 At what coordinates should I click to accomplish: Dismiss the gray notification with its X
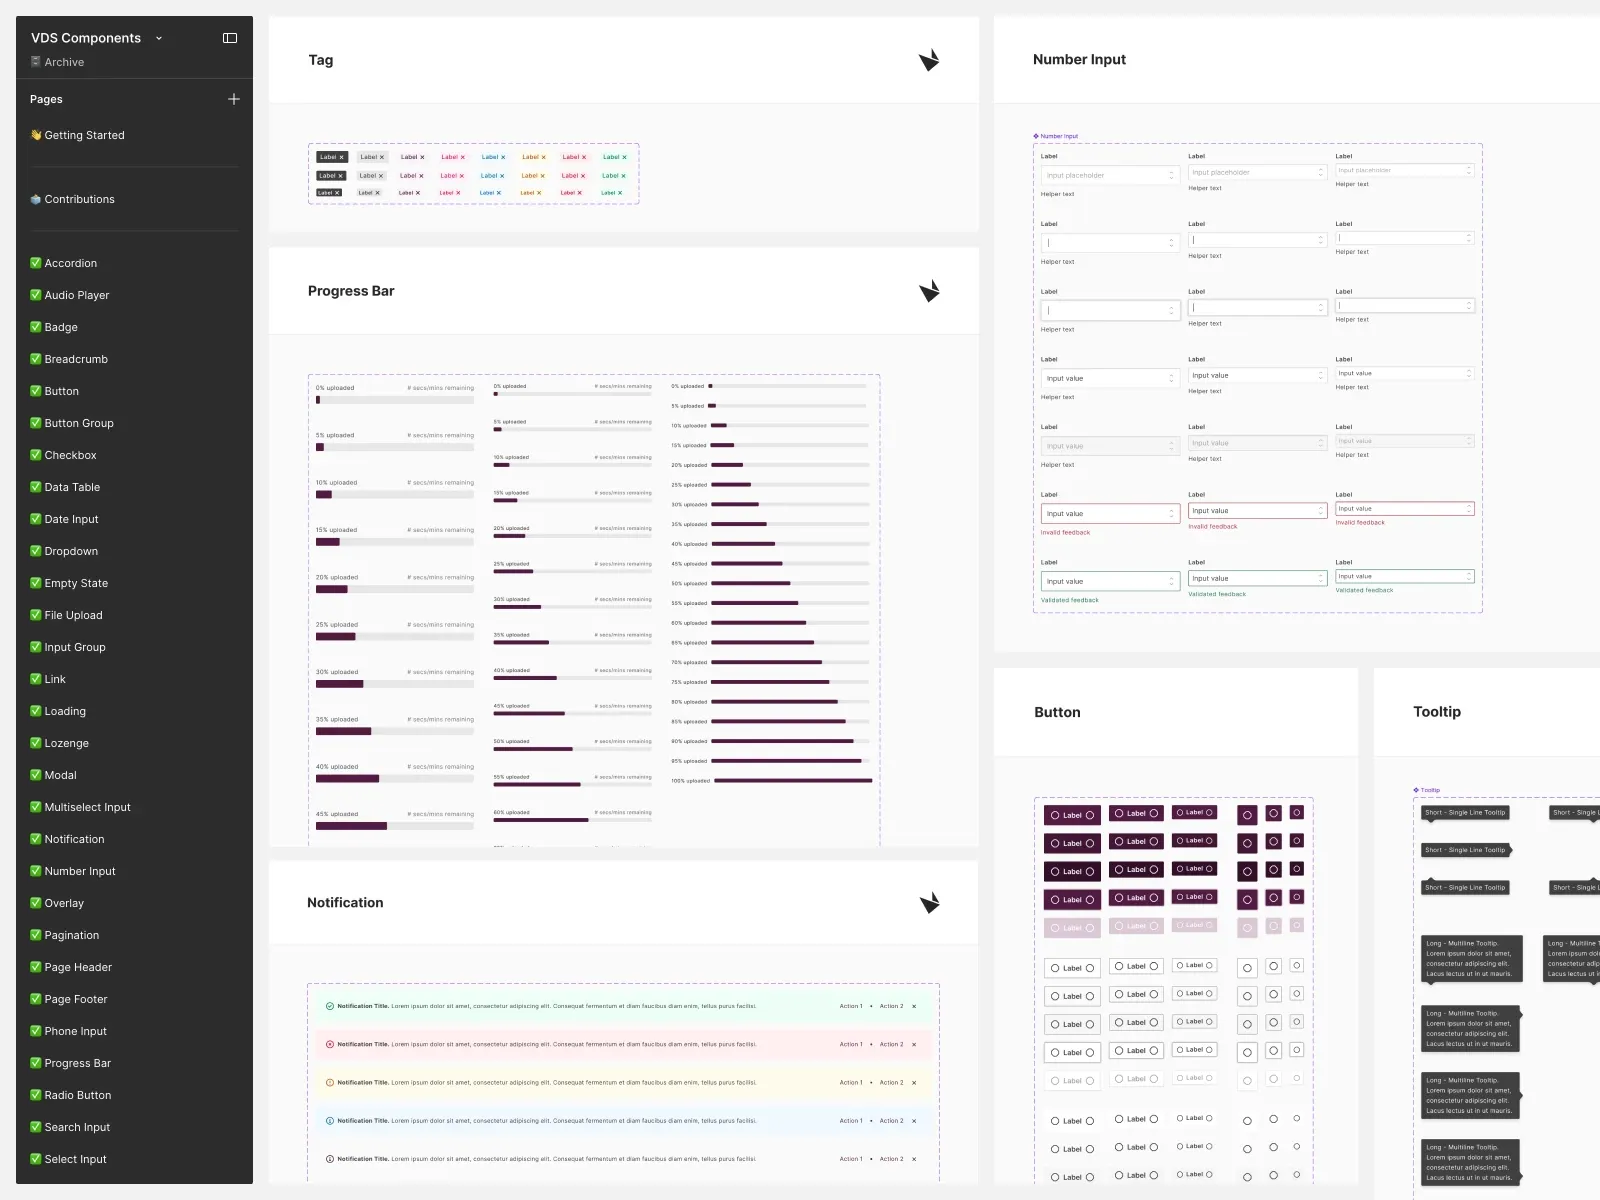point(914,1159)
